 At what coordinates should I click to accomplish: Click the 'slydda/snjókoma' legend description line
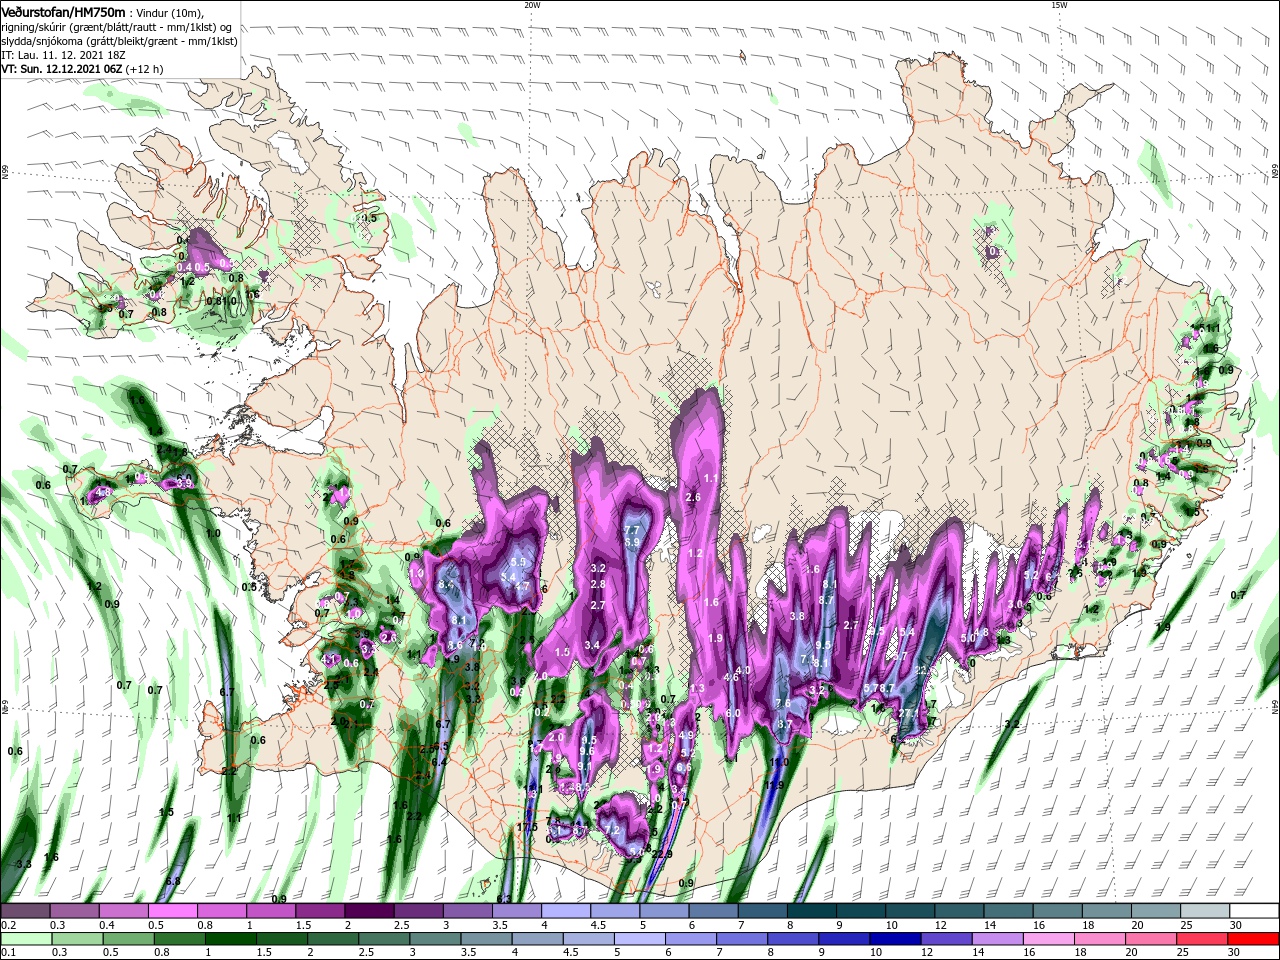point(119,41)
